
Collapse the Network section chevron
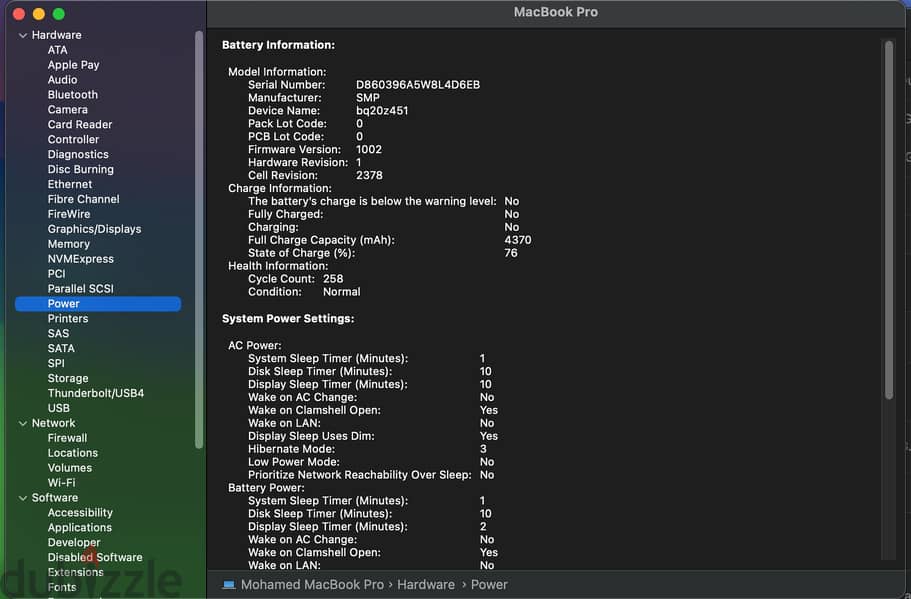pyautogui.click(x=23, y=424)
